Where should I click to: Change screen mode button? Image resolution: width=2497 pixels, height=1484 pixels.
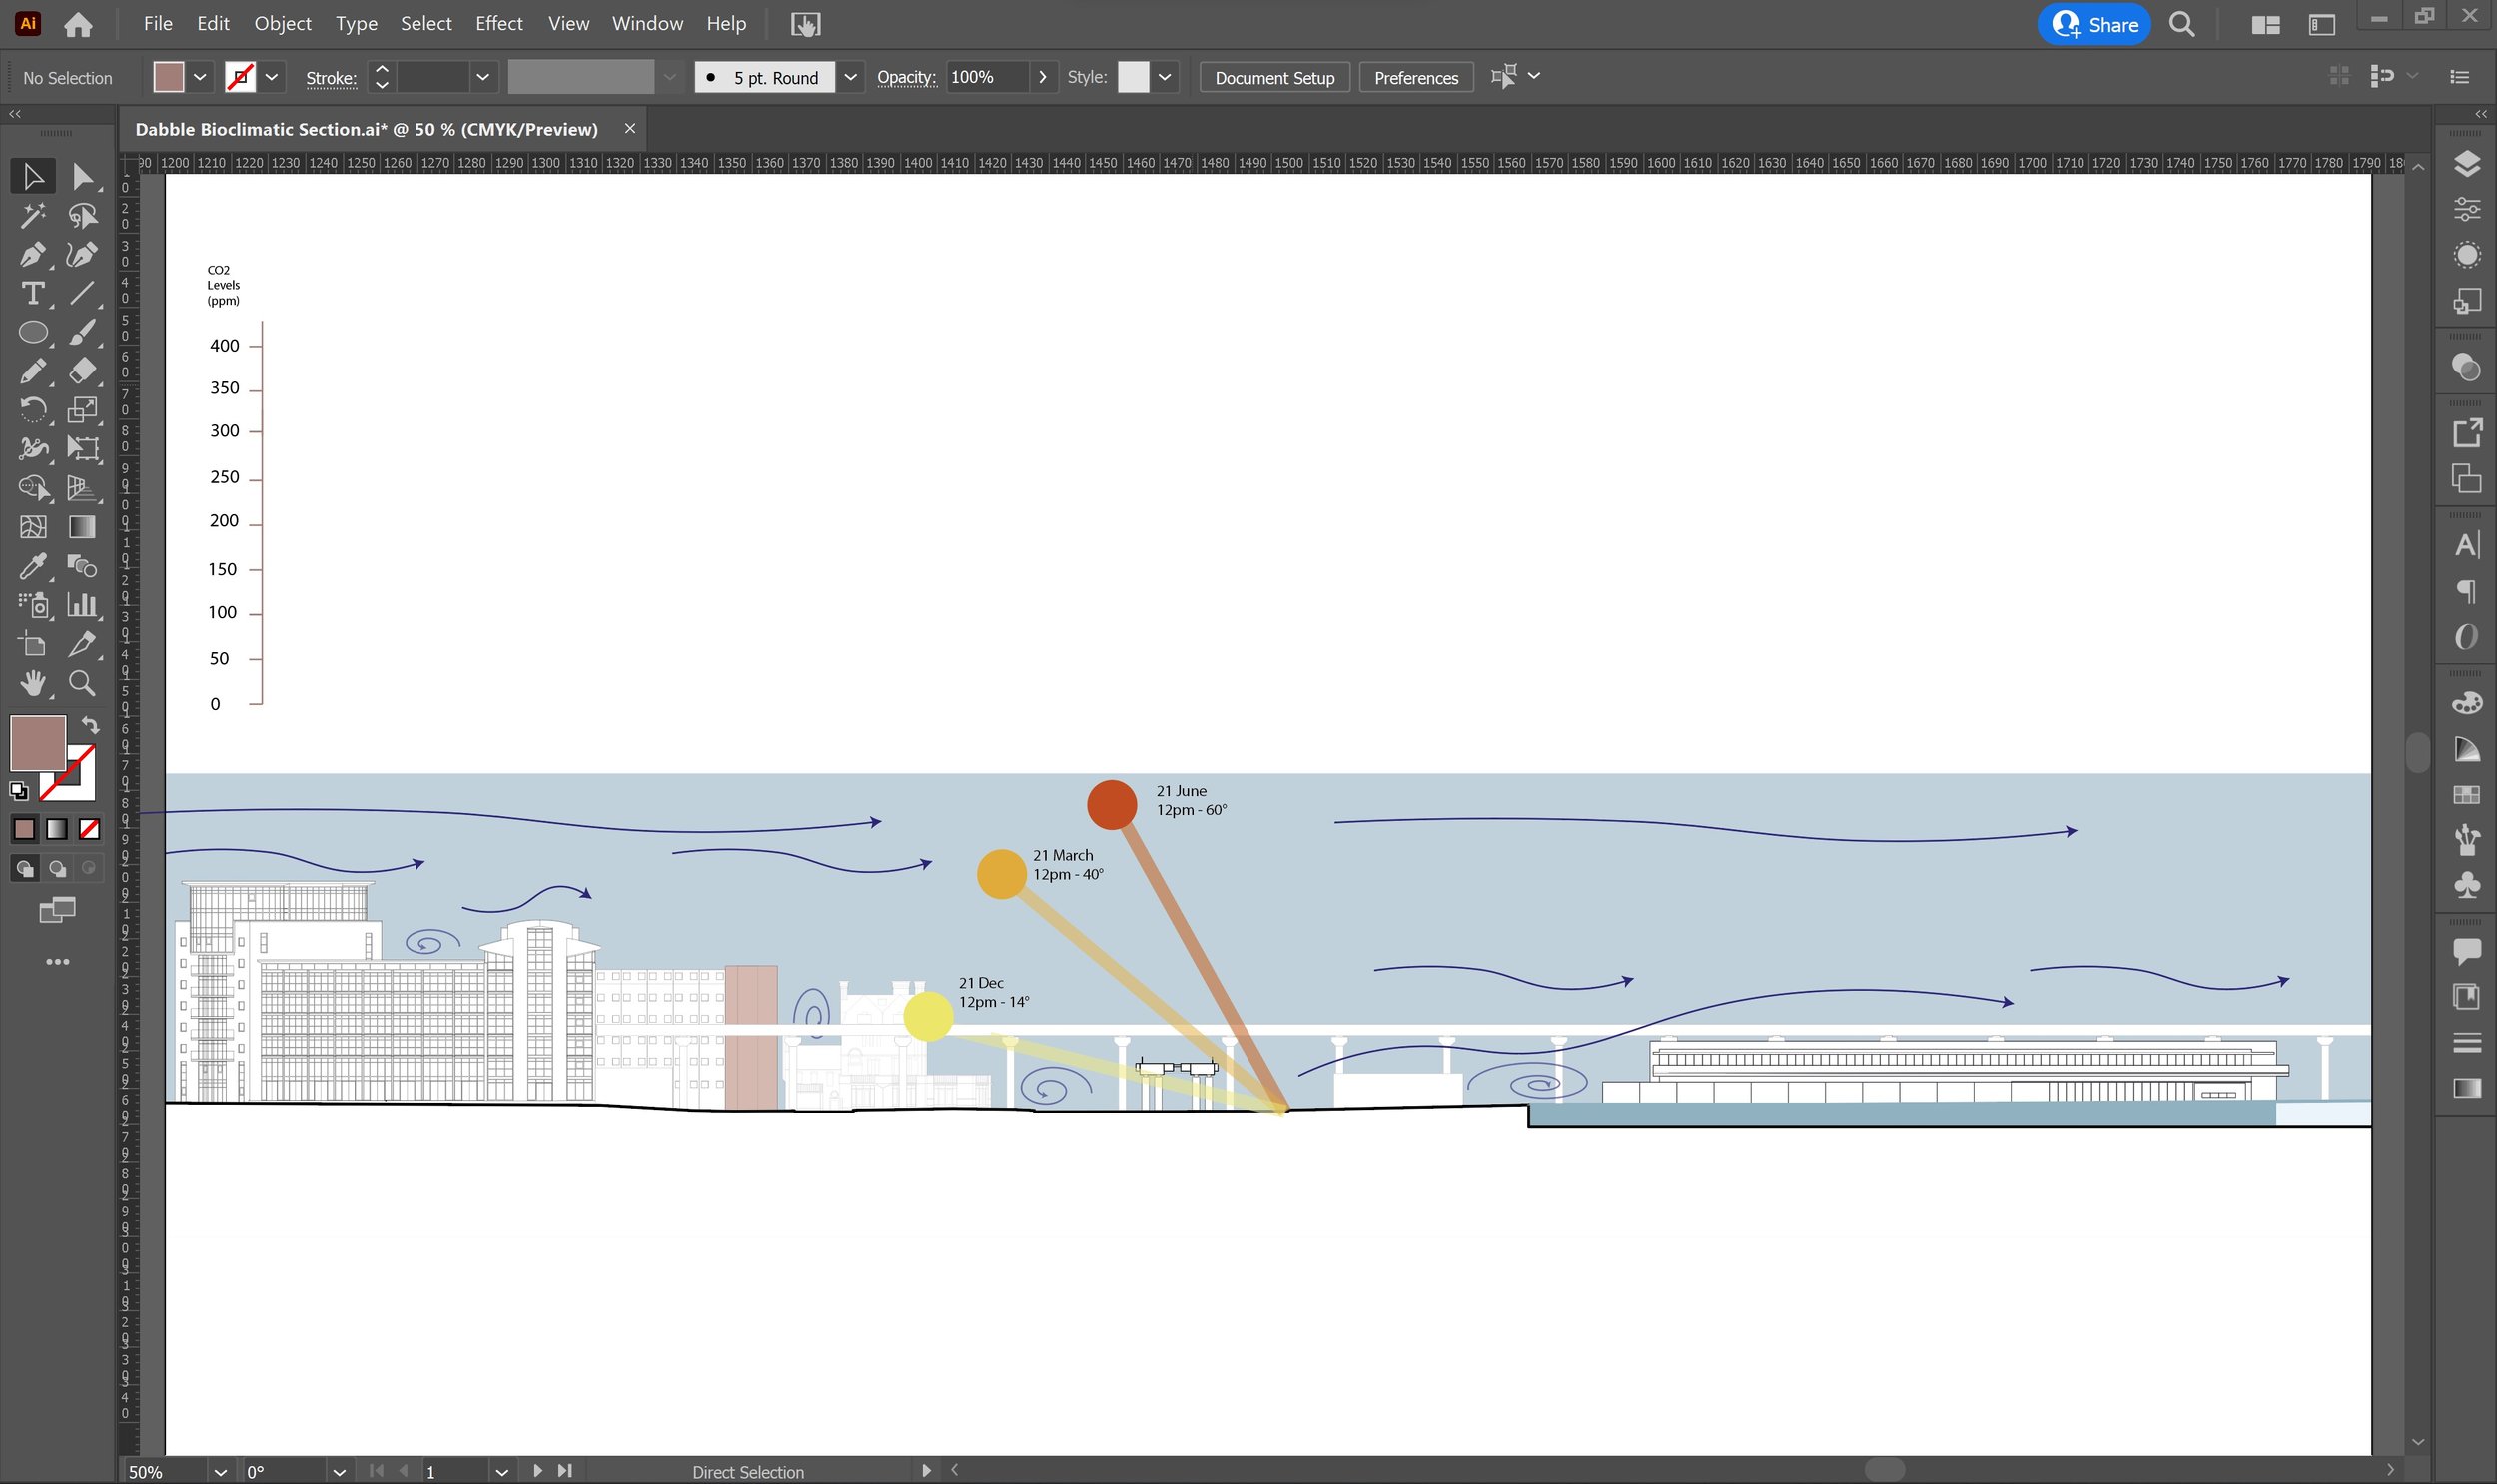(57, 910)
